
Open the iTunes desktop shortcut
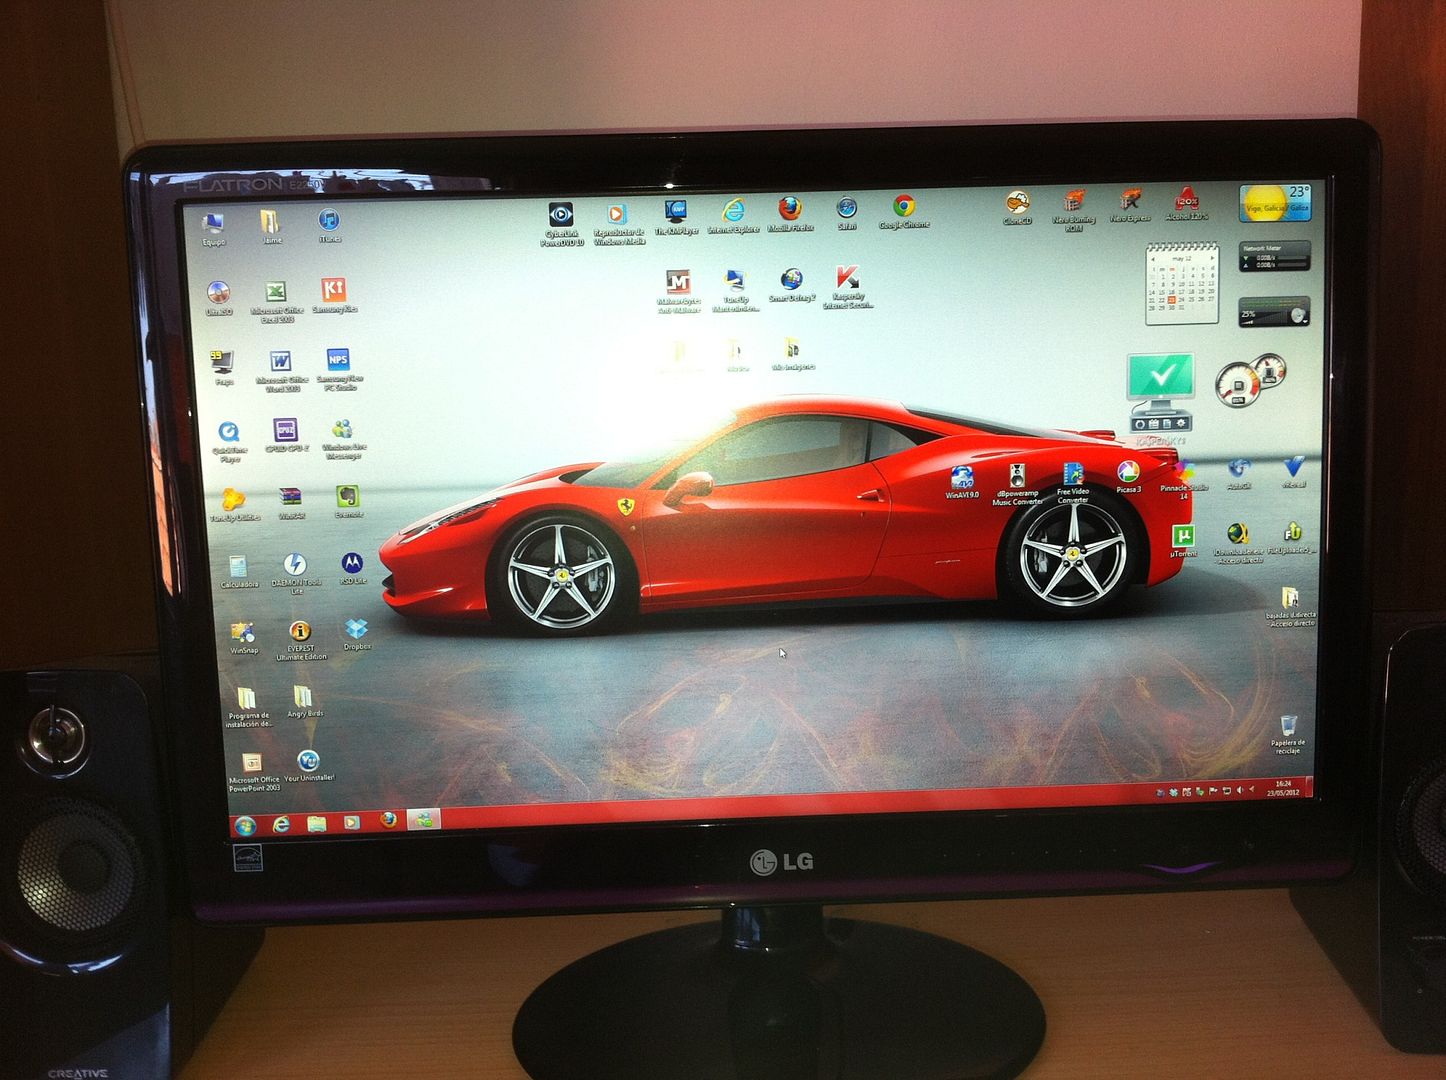coord(329,222)
